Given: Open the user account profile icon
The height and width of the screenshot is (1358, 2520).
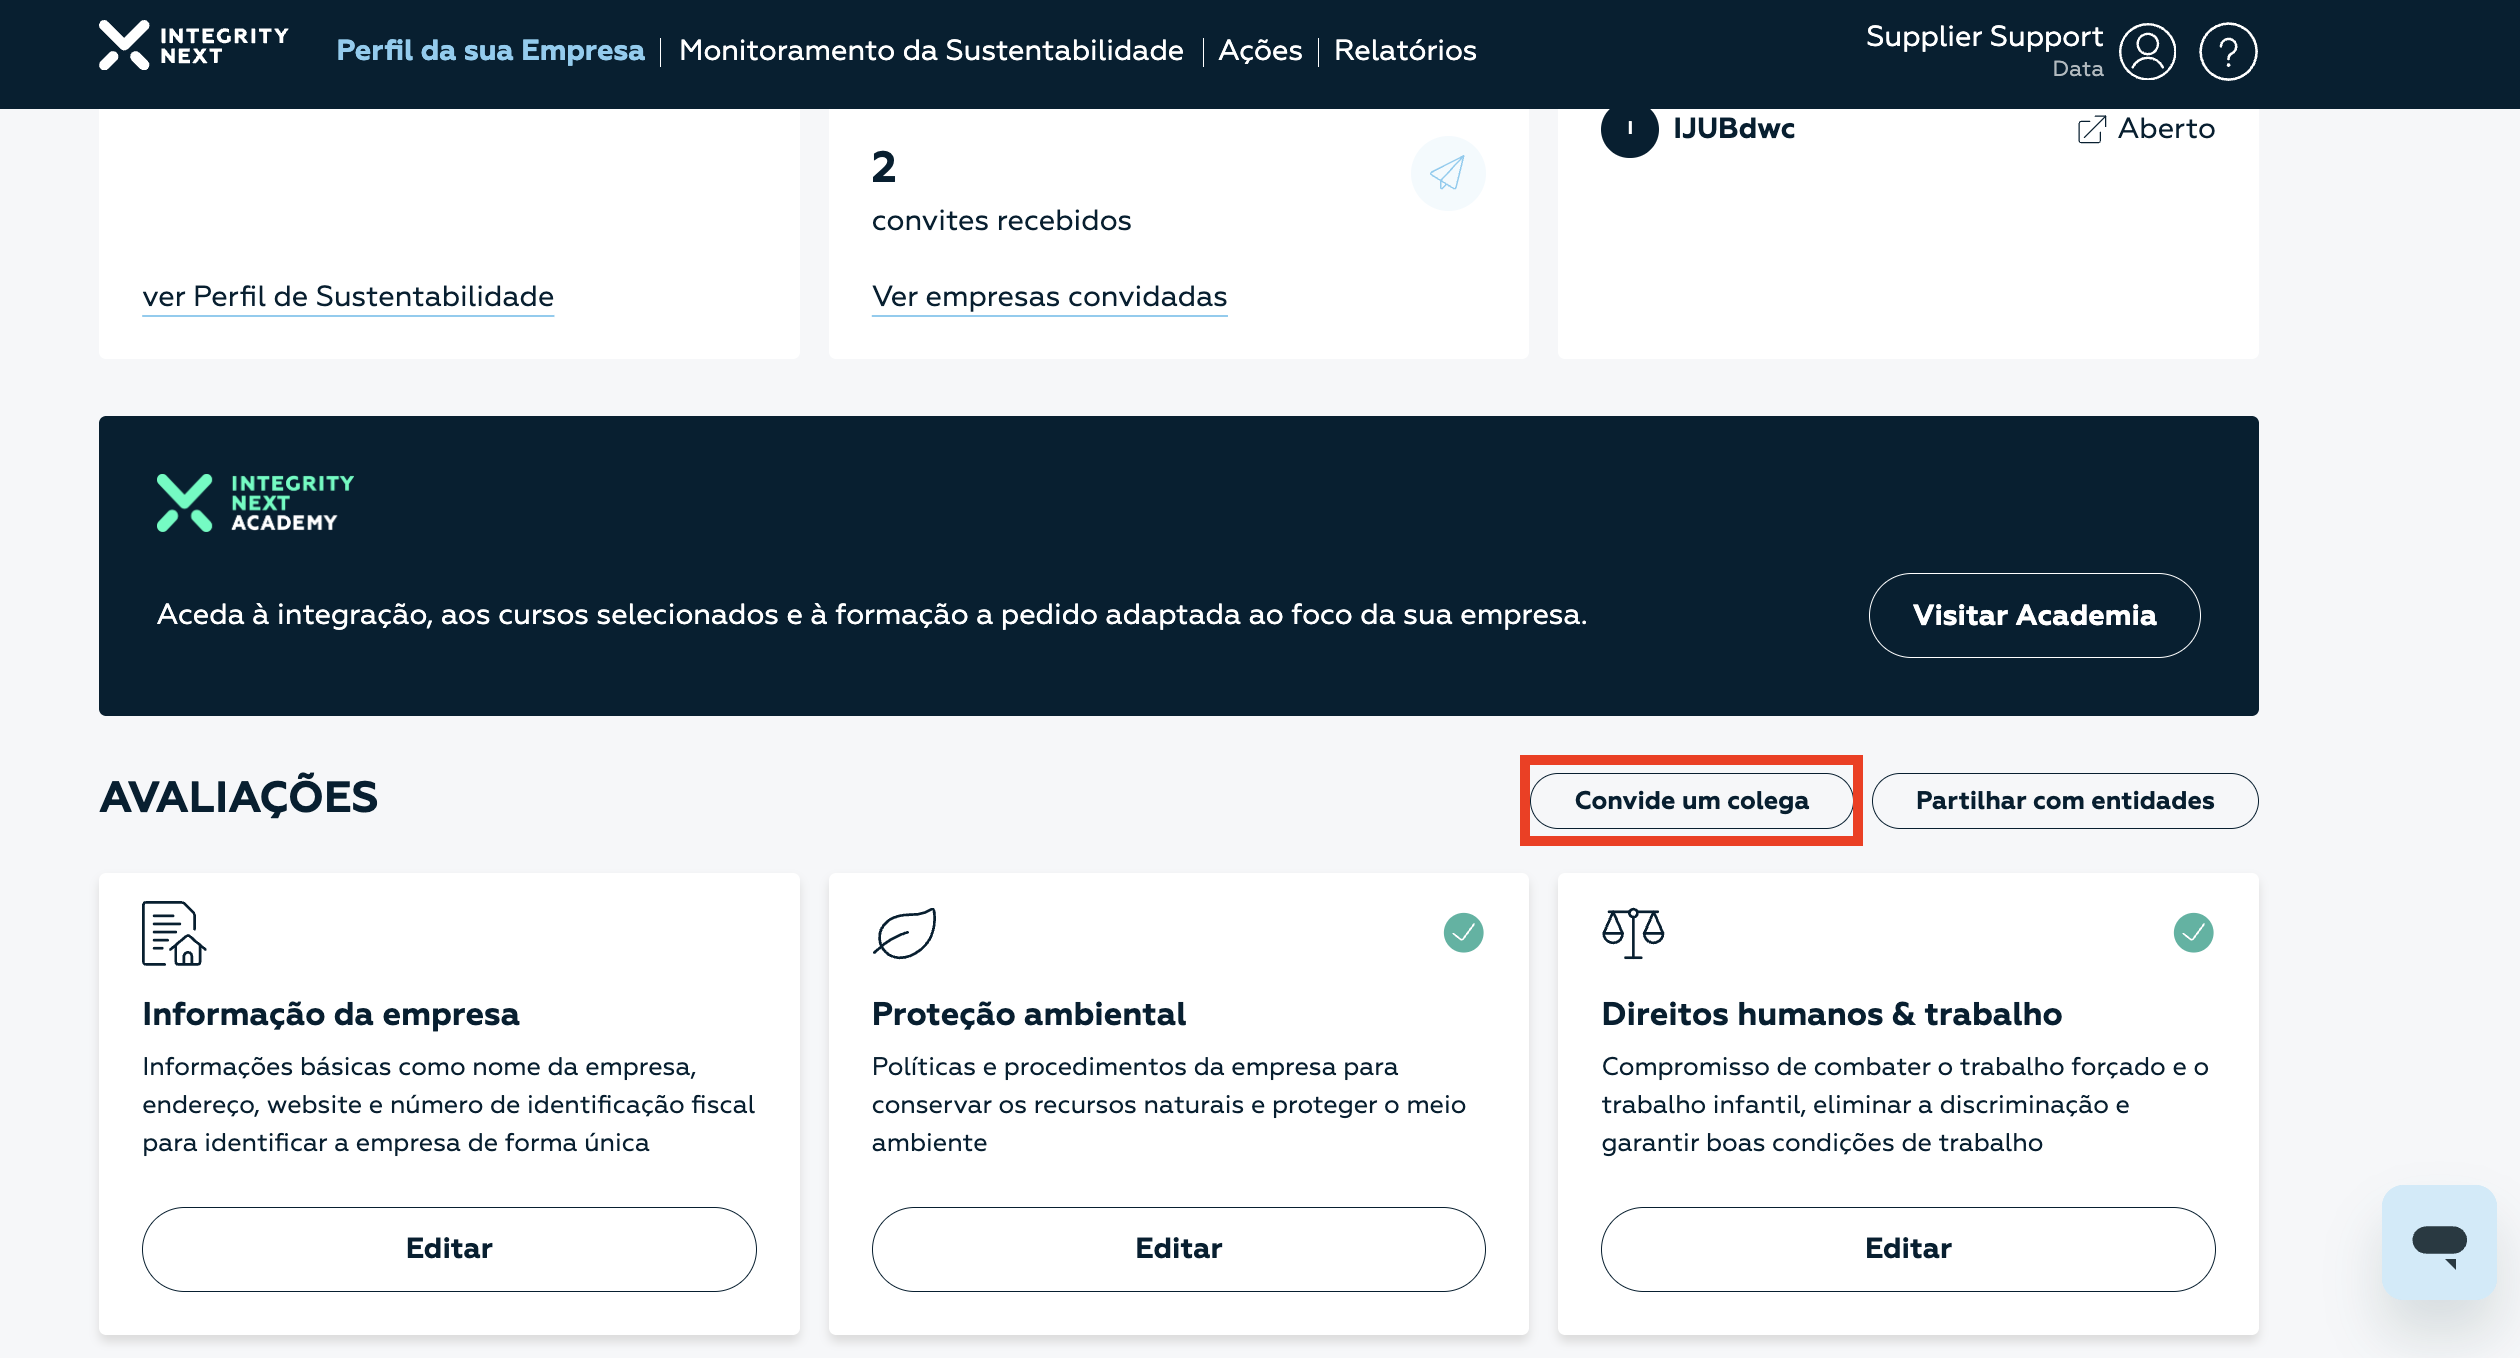Looking at the screenshot, I should coord(2147,52).
